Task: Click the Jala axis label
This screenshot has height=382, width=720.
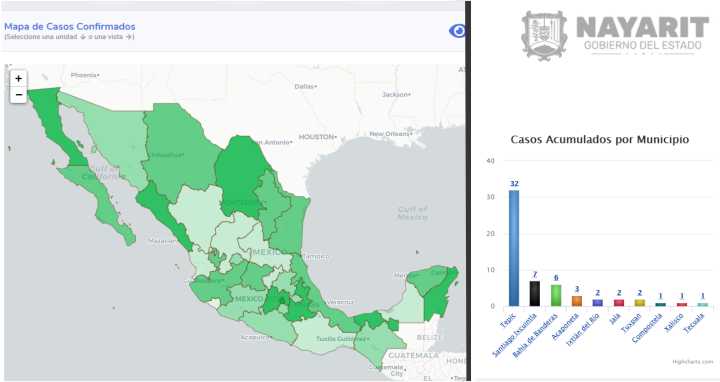Action: click(615, 318)
